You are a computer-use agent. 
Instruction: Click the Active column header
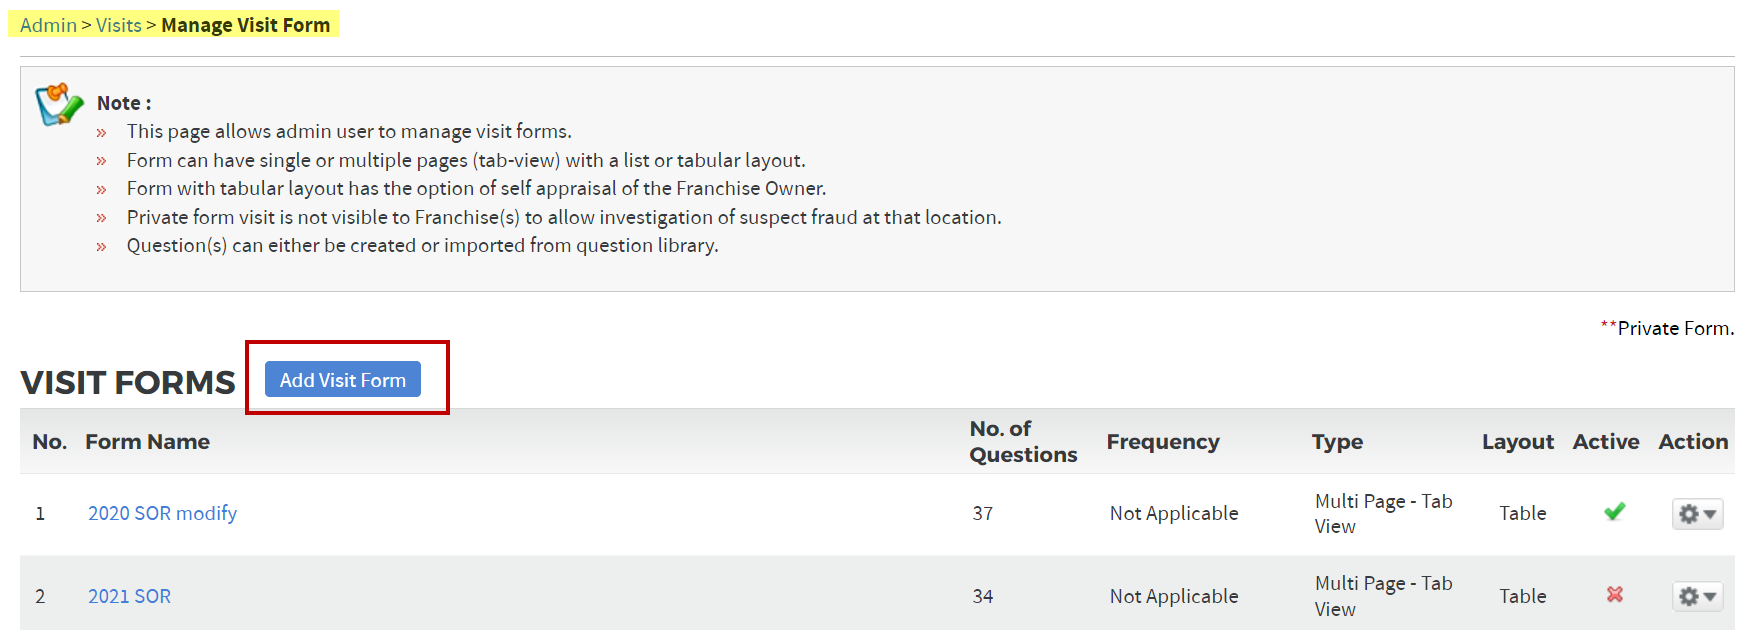(1606, 442)
